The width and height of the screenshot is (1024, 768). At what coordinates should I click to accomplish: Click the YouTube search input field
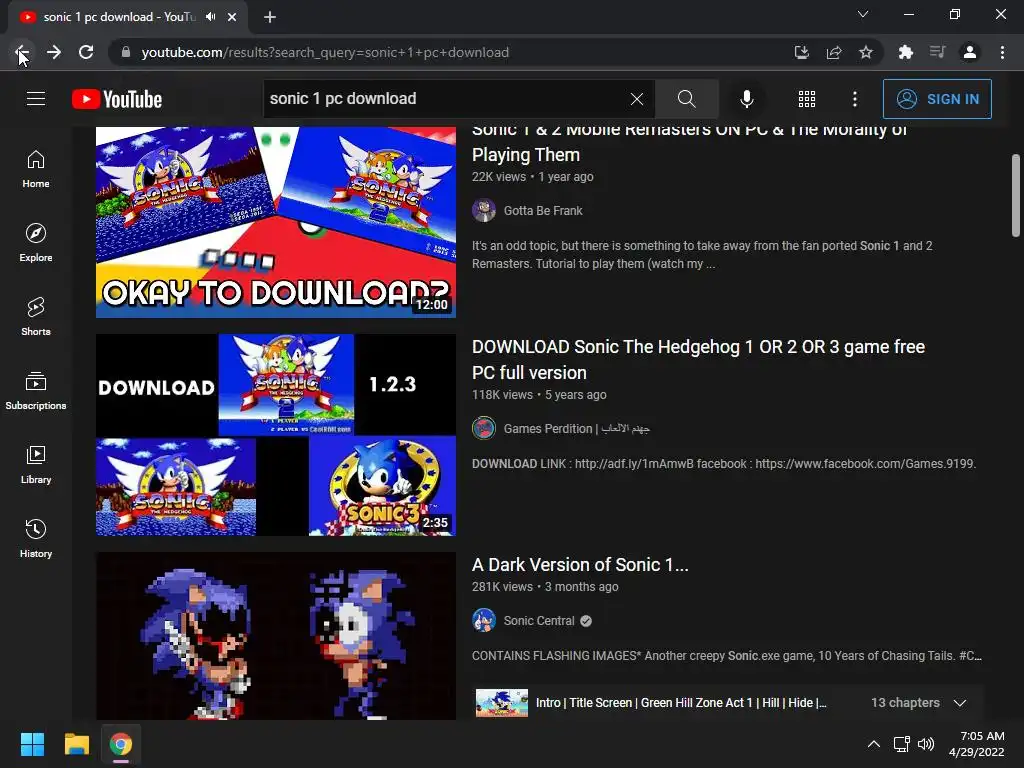click(447, 99)
